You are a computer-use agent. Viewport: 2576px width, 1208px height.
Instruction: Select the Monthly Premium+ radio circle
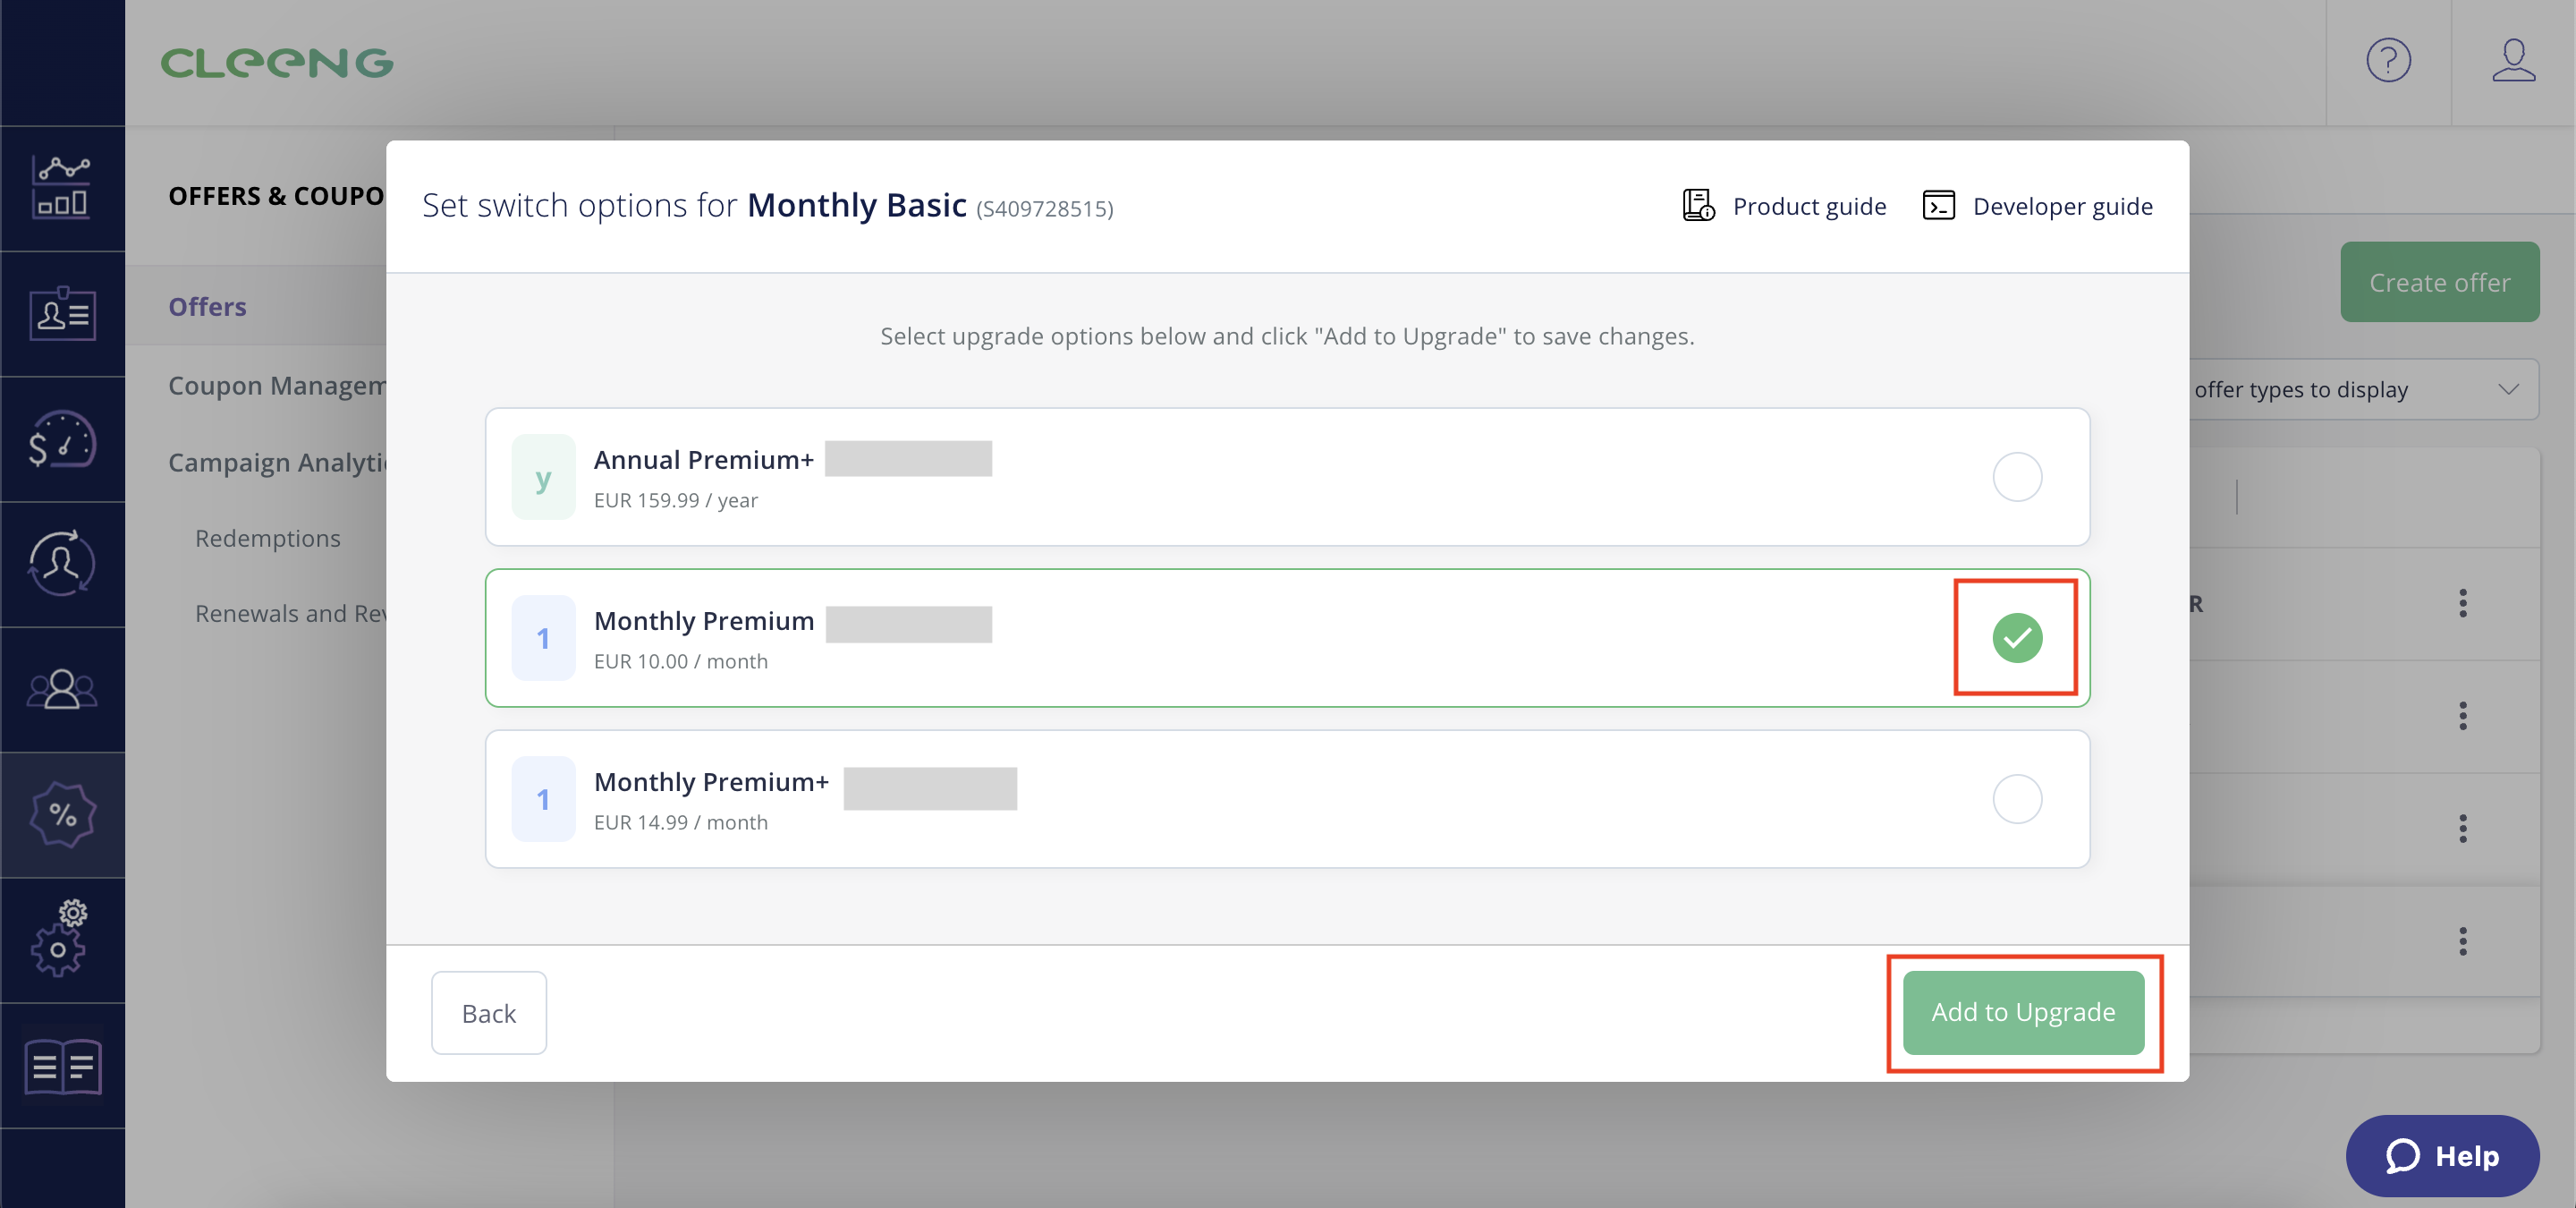[2016, 799]
